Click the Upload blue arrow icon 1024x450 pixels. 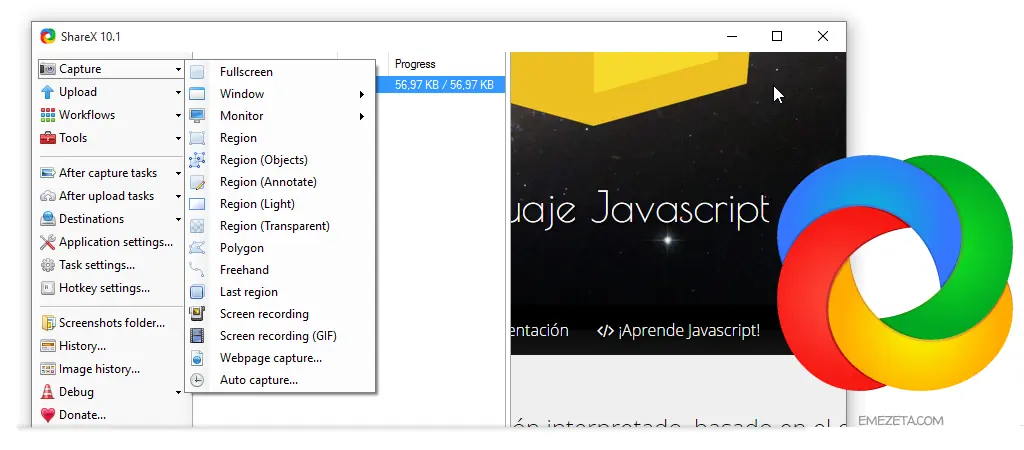[x=48, y=92]
